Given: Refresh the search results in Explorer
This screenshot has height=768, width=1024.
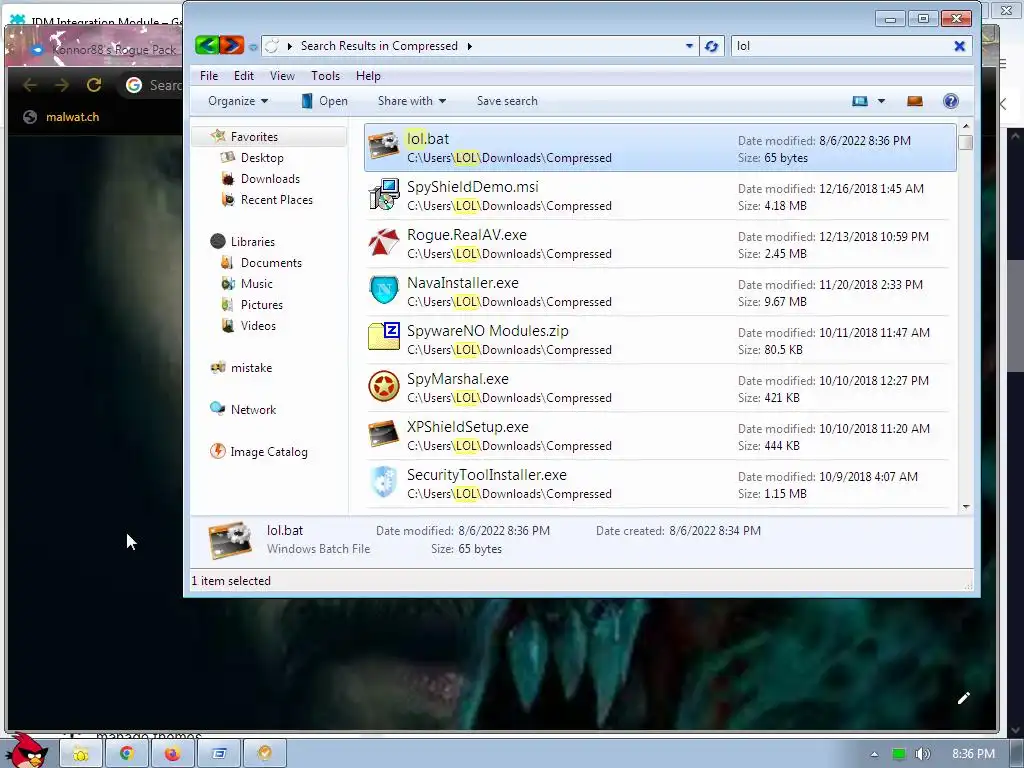Looking at the screenshot, I should point(711,46).
